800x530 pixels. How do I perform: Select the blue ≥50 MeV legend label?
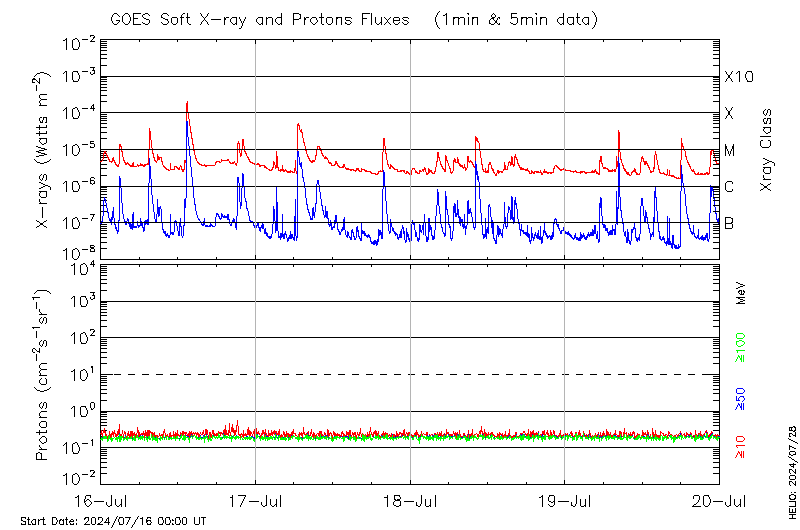click(741, 397)
